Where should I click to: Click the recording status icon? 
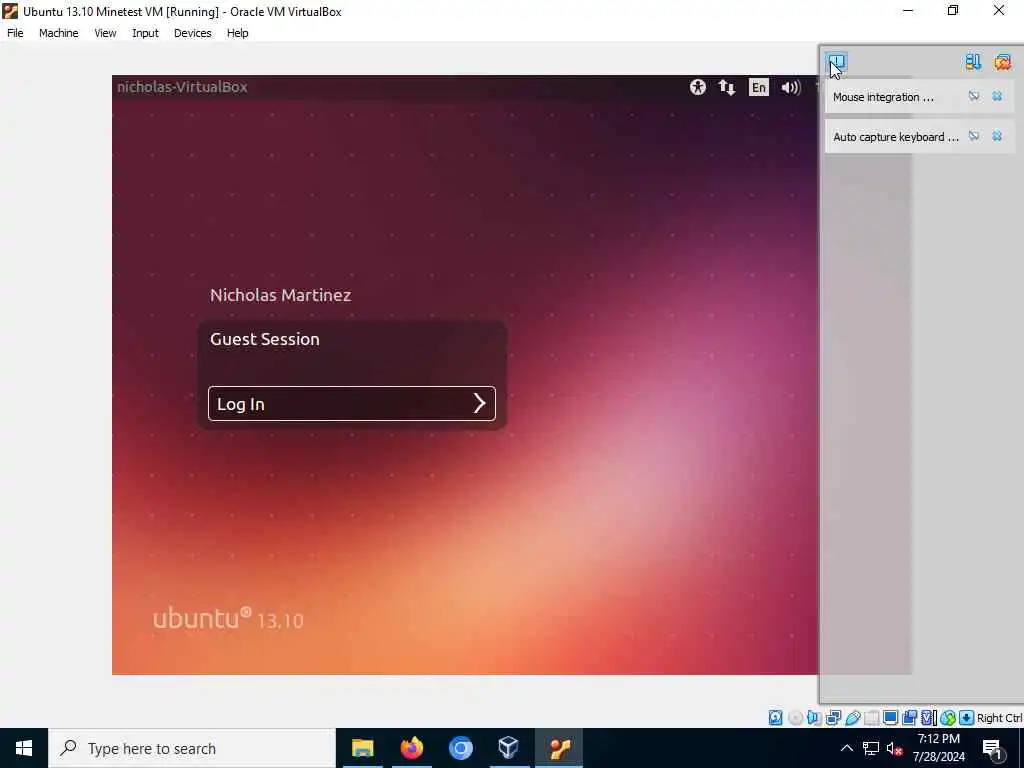click(x=909, y=718)
